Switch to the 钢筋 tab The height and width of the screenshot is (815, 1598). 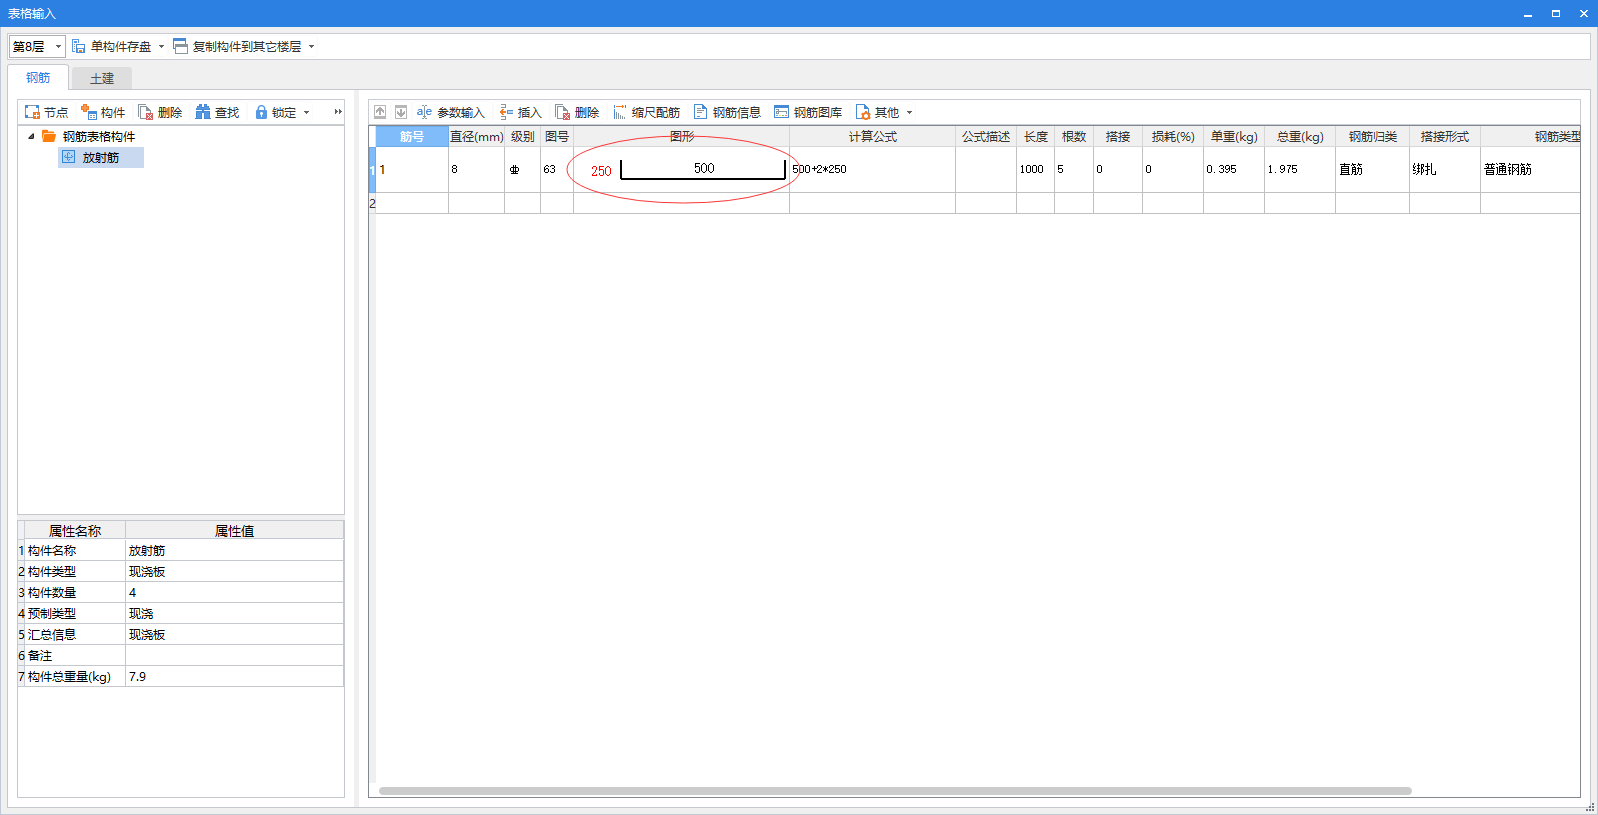point(38,78)
